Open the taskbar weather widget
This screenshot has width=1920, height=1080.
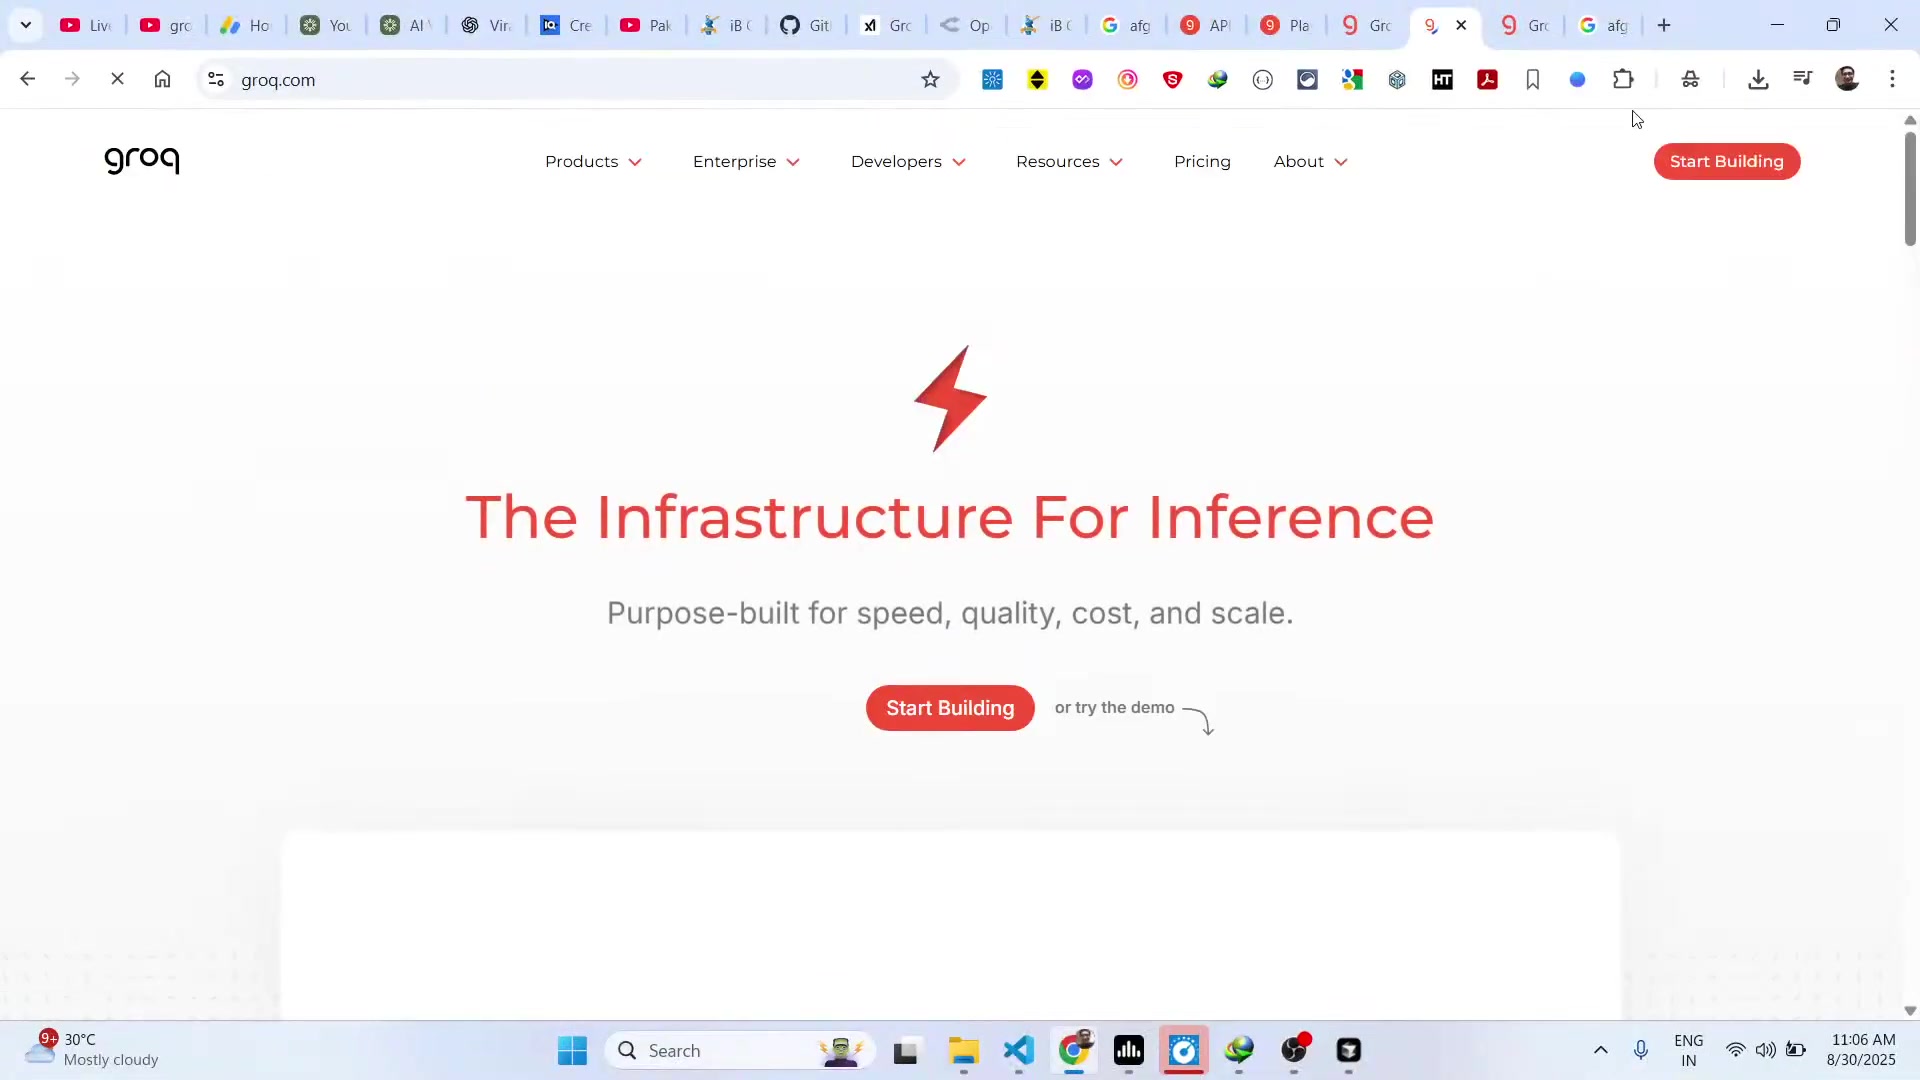(x=92, y=1050)
